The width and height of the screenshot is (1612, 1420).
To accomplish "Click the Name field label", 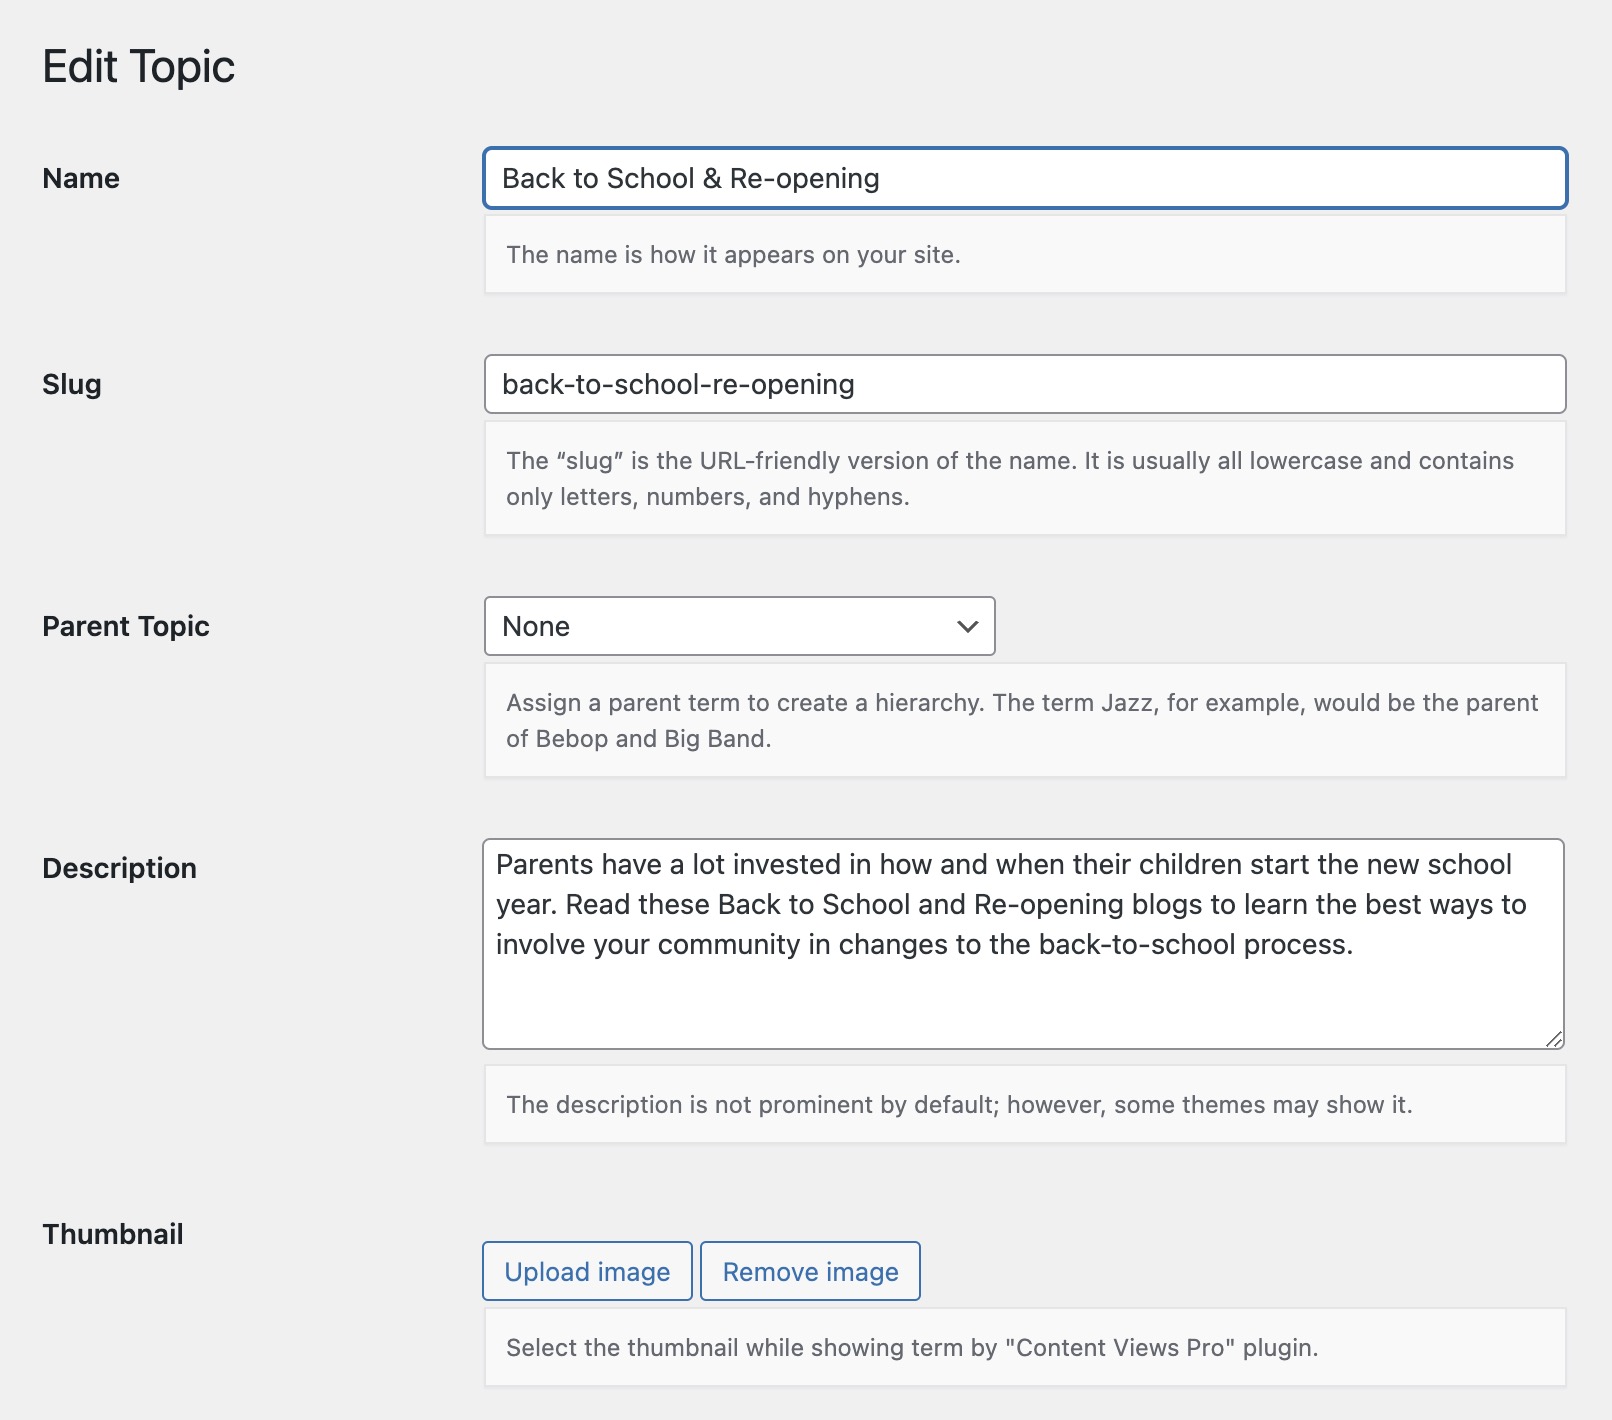I will coord(81,178).
